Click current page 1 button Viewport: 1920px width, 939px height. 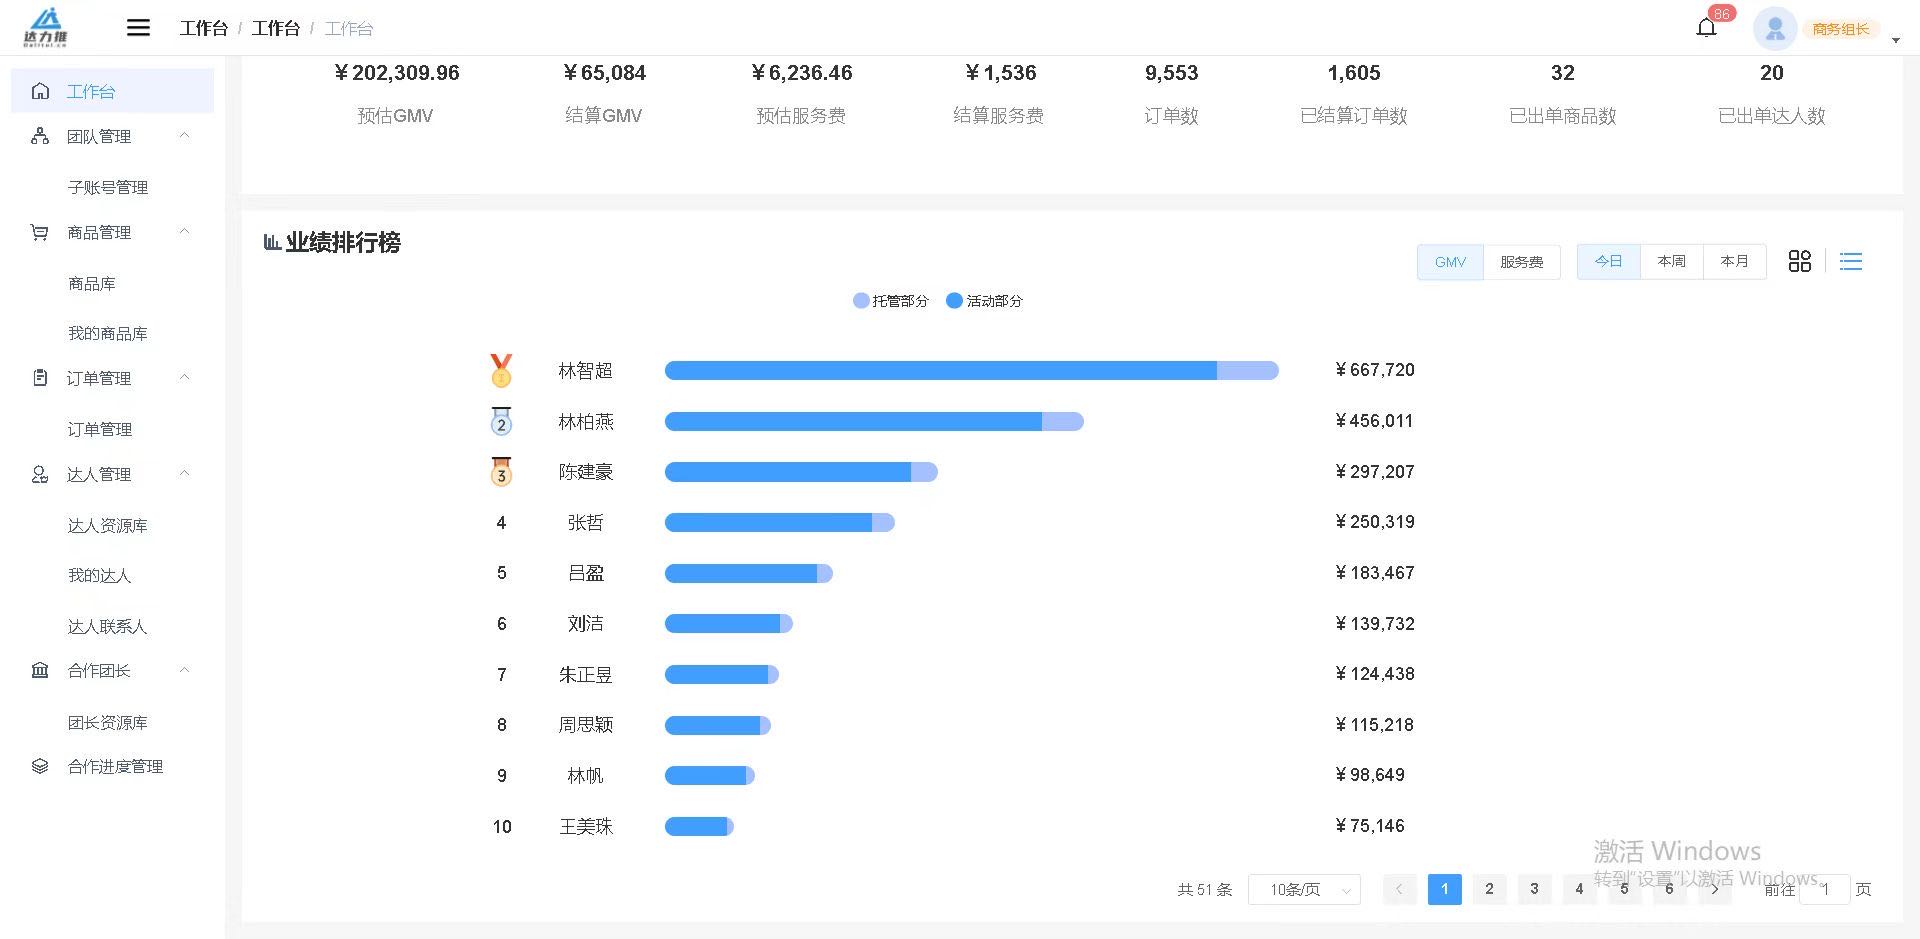1444,889
